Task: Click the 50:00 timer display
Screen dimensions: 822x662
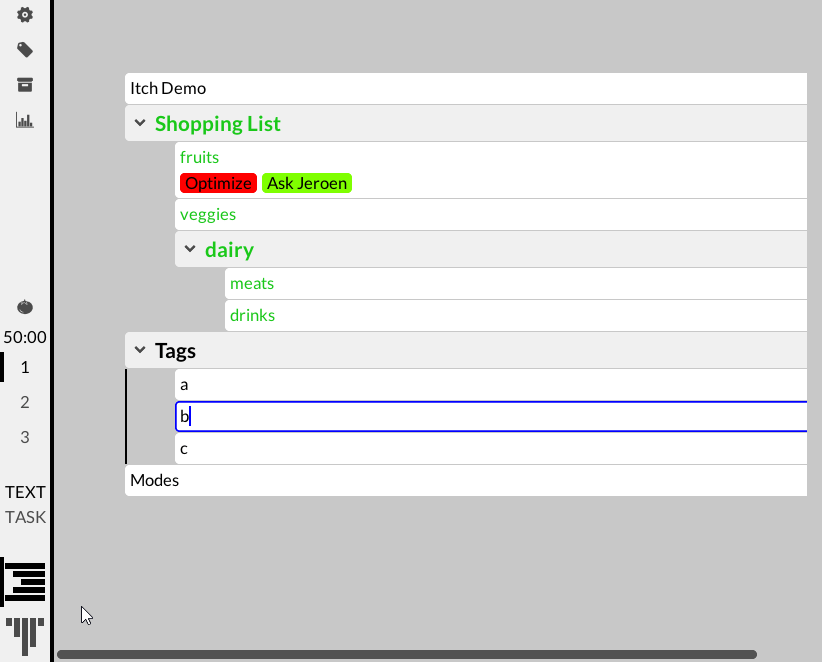Action: tap(25, 337)
